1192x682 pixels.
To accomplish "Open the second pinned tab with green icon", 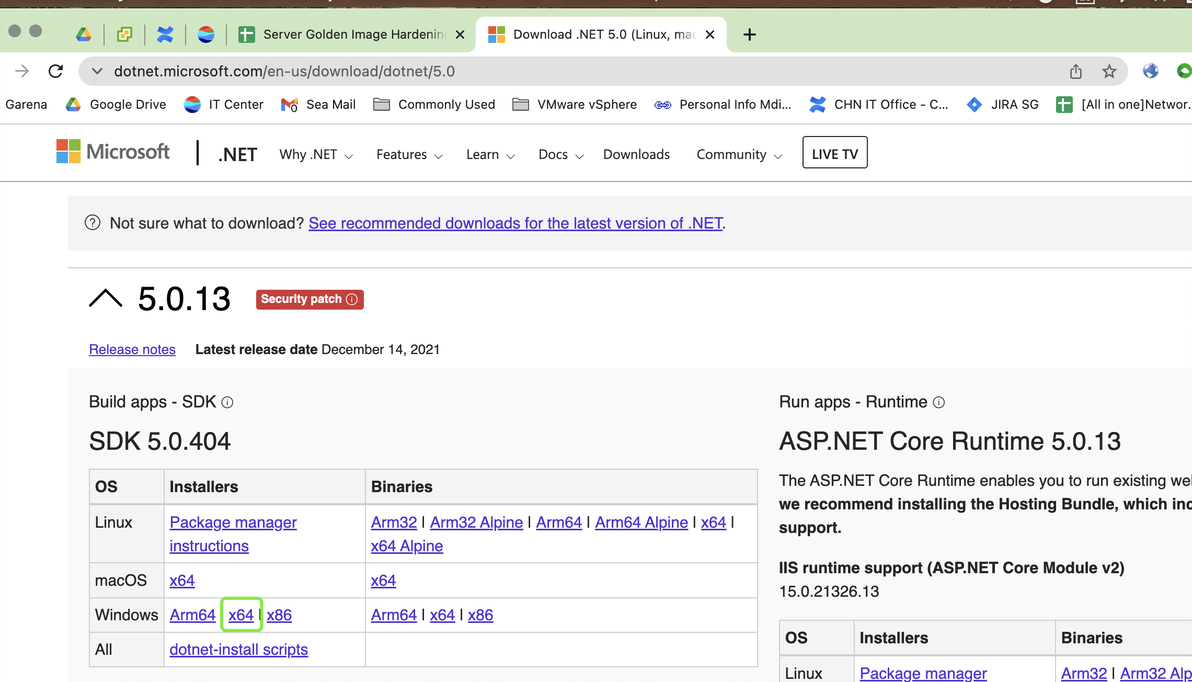I will pos(125,34).
